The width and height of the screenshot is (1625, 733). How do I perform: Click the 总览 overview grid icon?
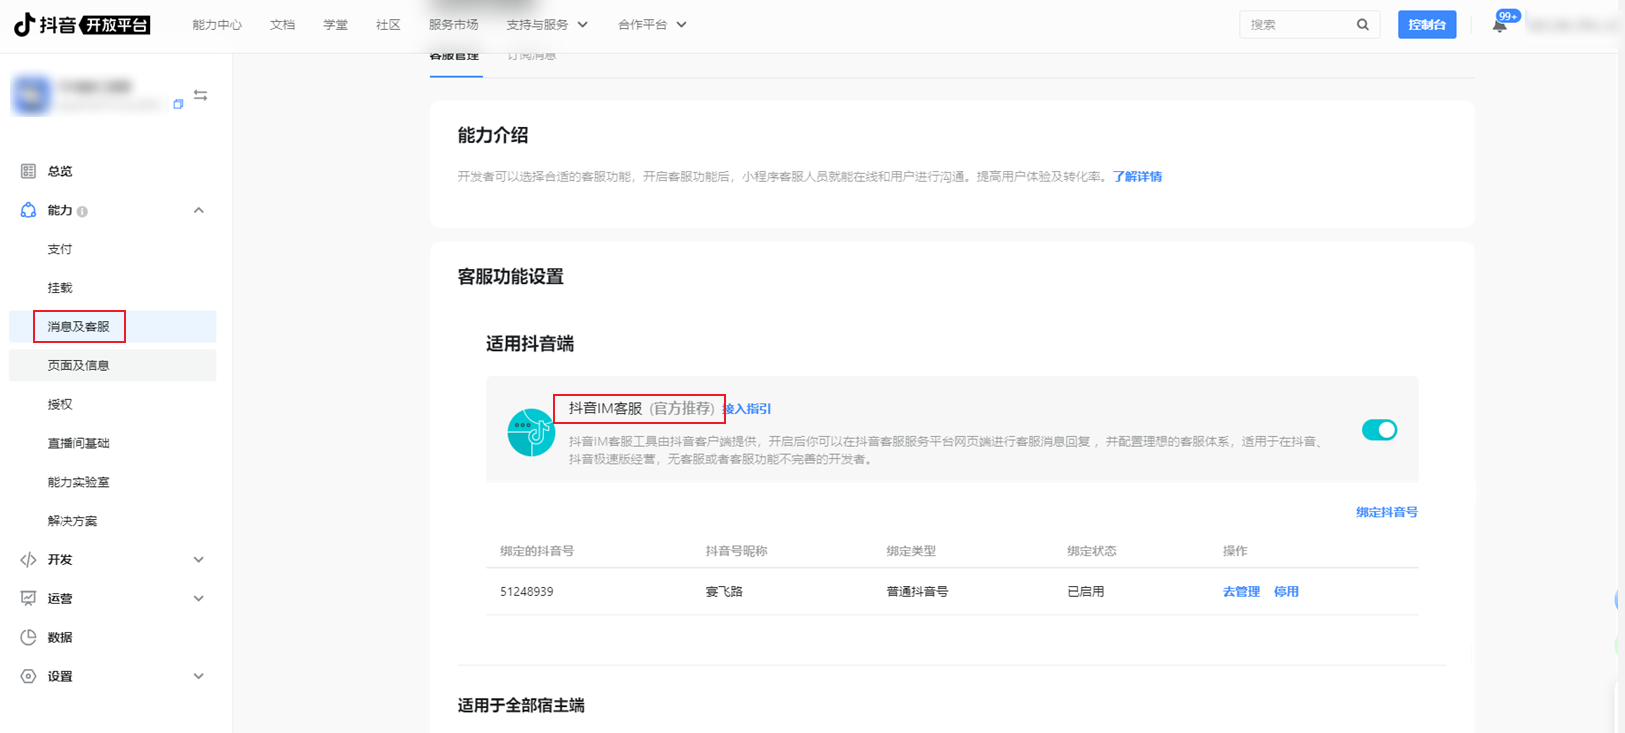[x=28, y=171]
